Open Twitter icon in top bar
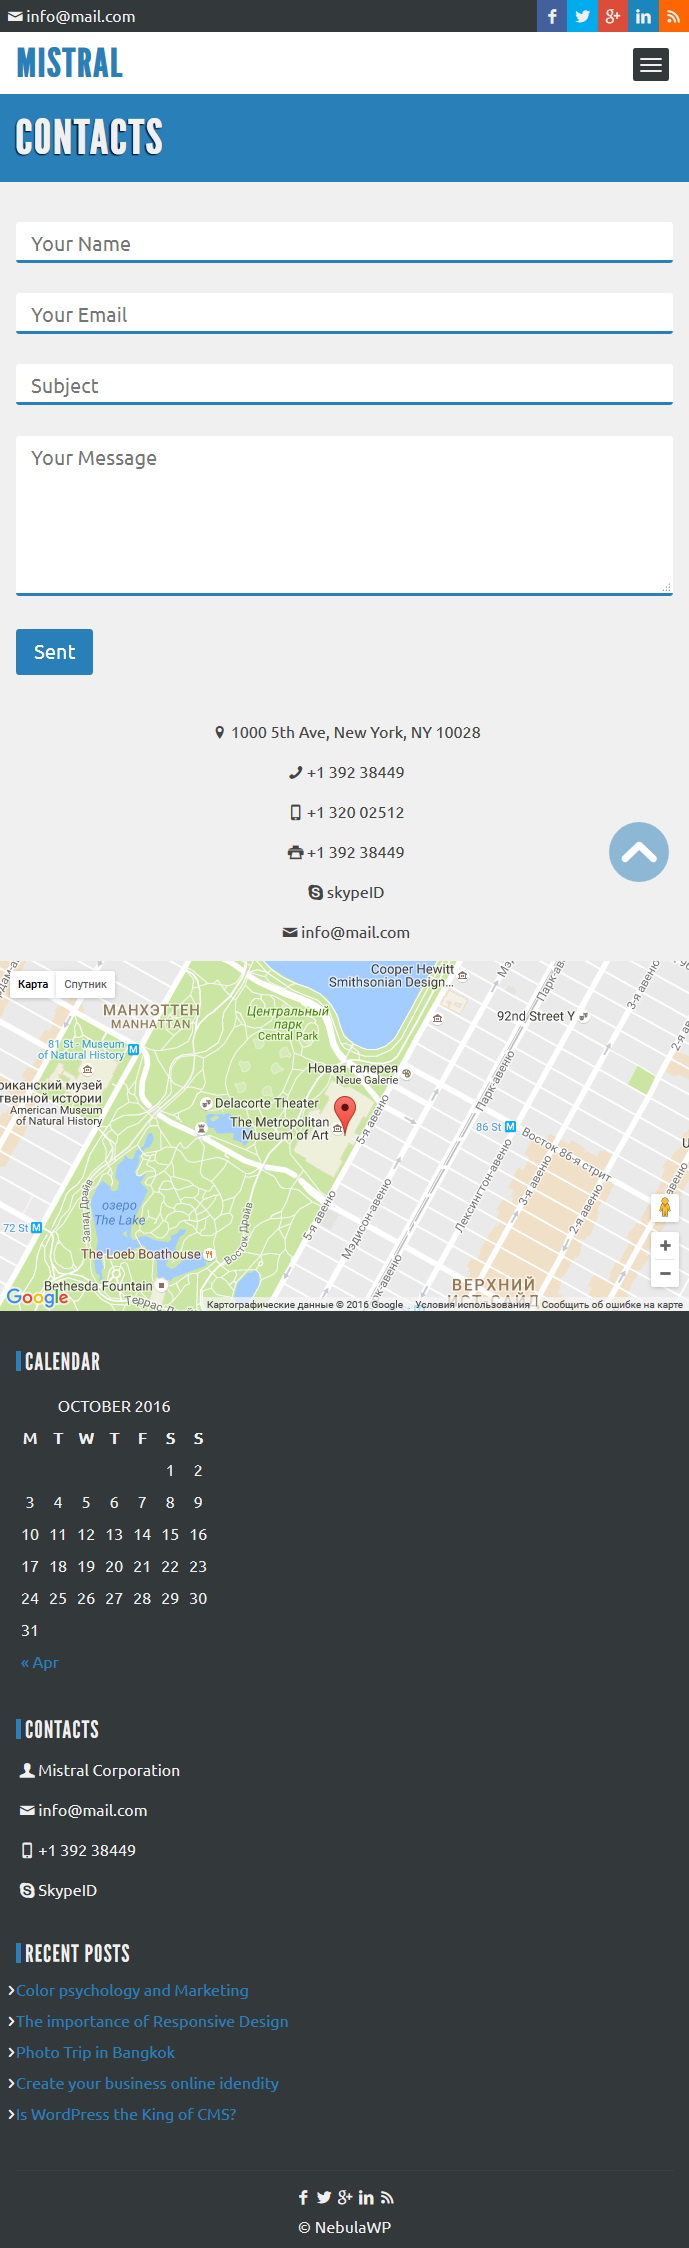Screen dimensions: 689x2248 [x=582, y=16]
